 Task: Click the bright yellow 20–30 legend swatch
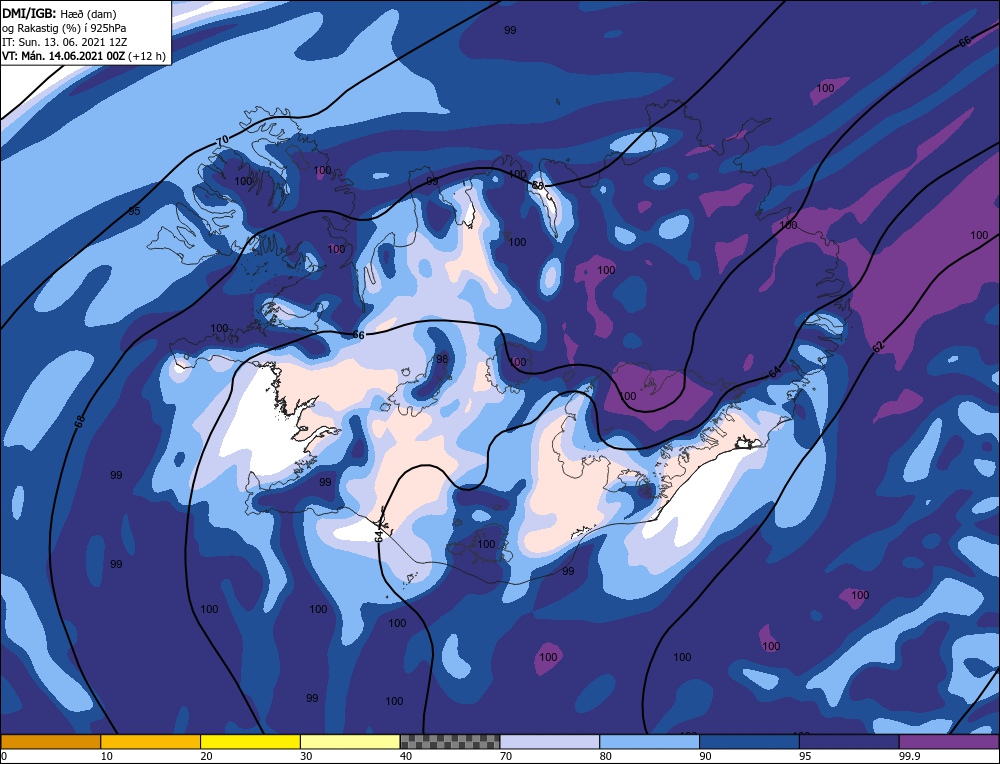pos(250,741)
